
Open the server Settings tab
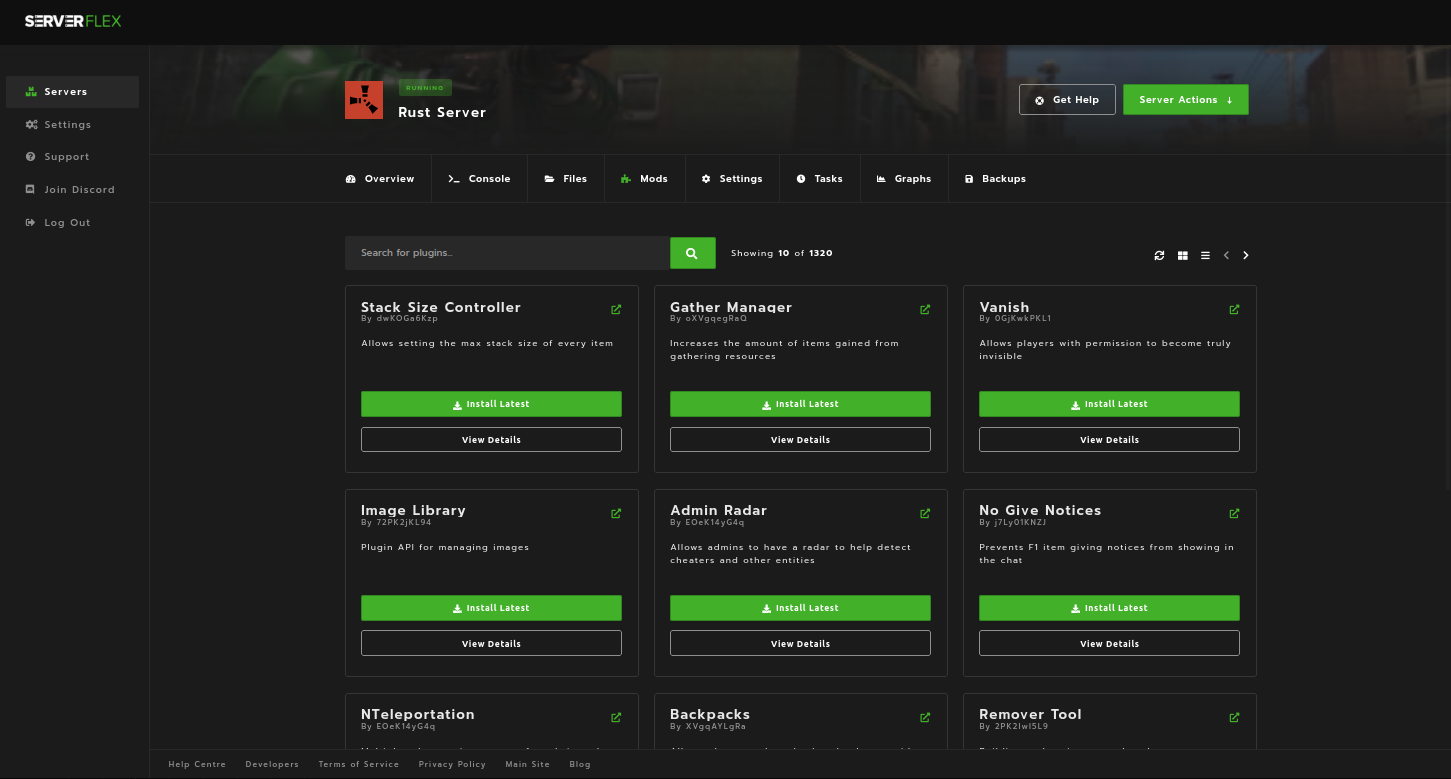point(732,179)
